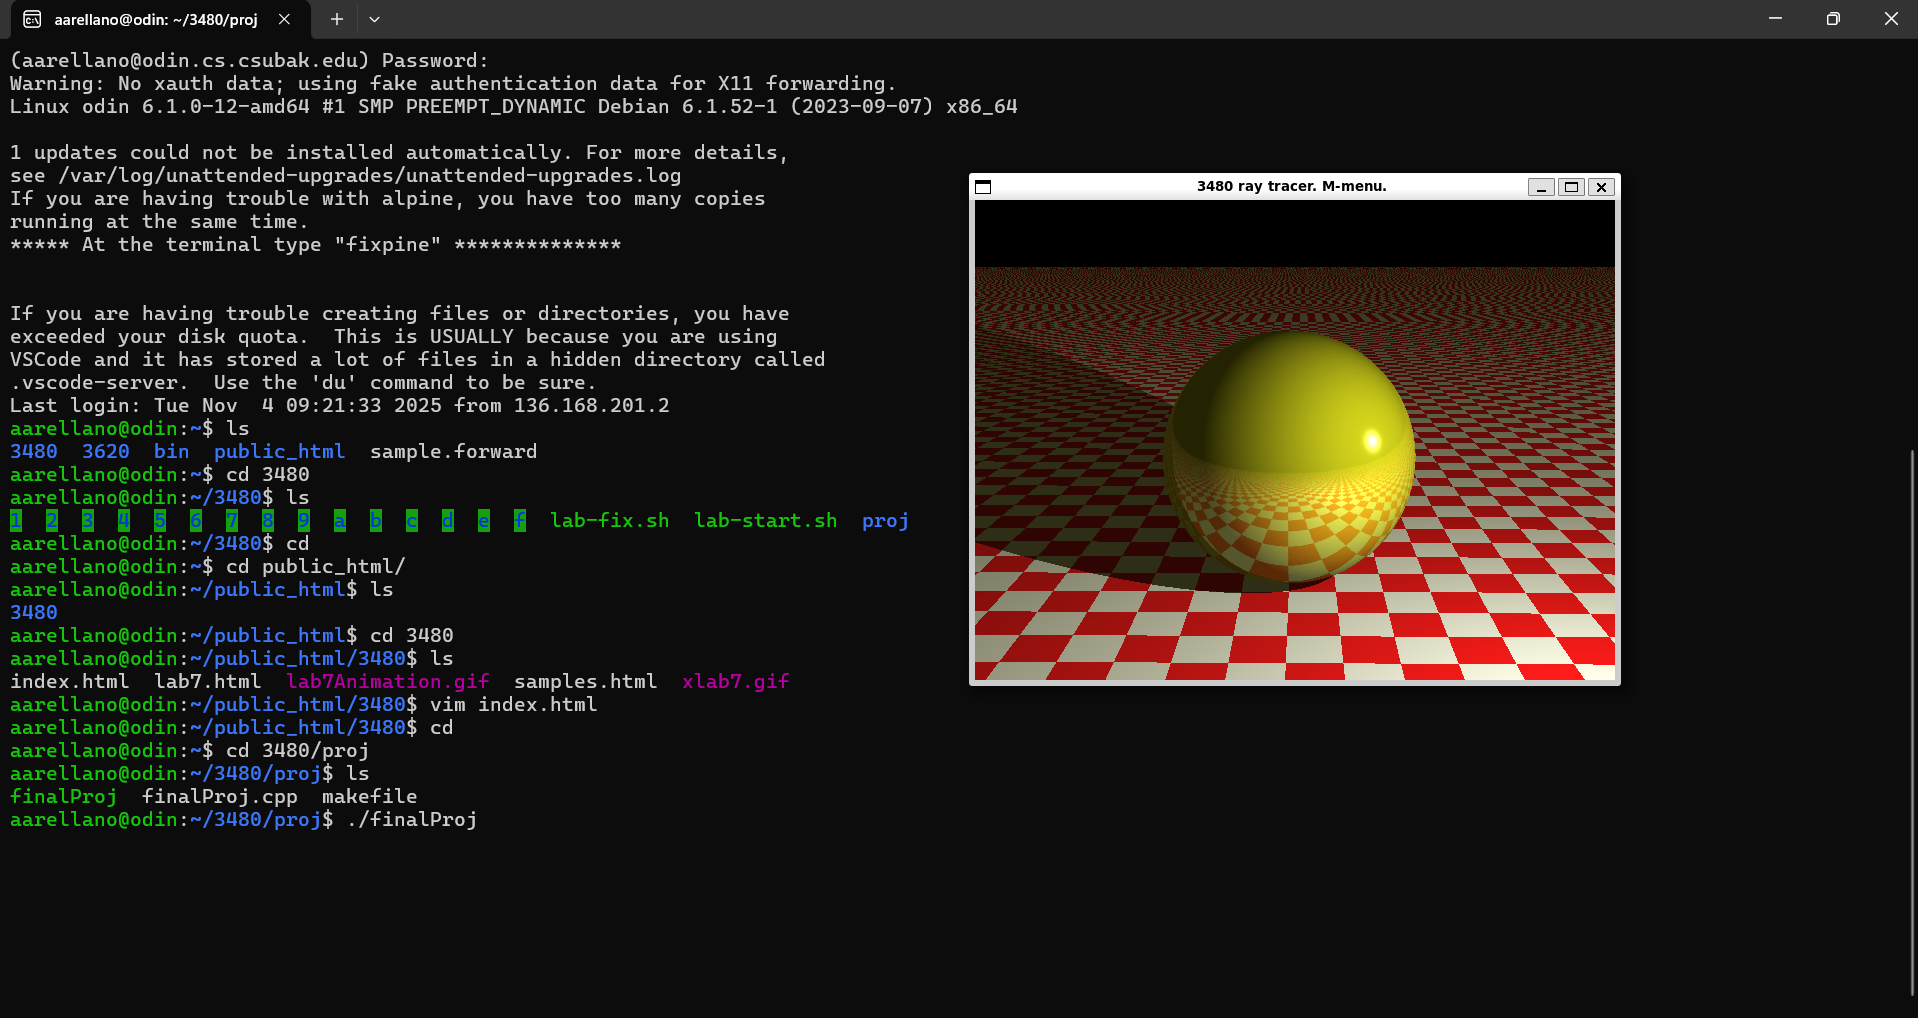
Task: Minimize the terminal window
Action: click(x=1775, y=19)
